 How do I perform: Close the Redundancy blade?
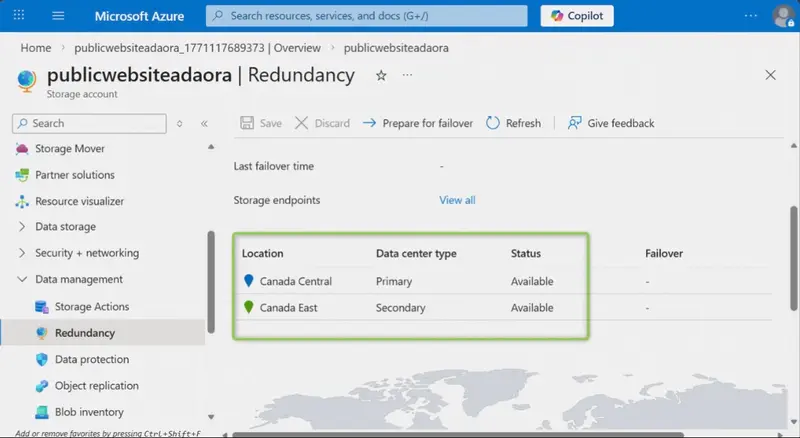(770, 75)
